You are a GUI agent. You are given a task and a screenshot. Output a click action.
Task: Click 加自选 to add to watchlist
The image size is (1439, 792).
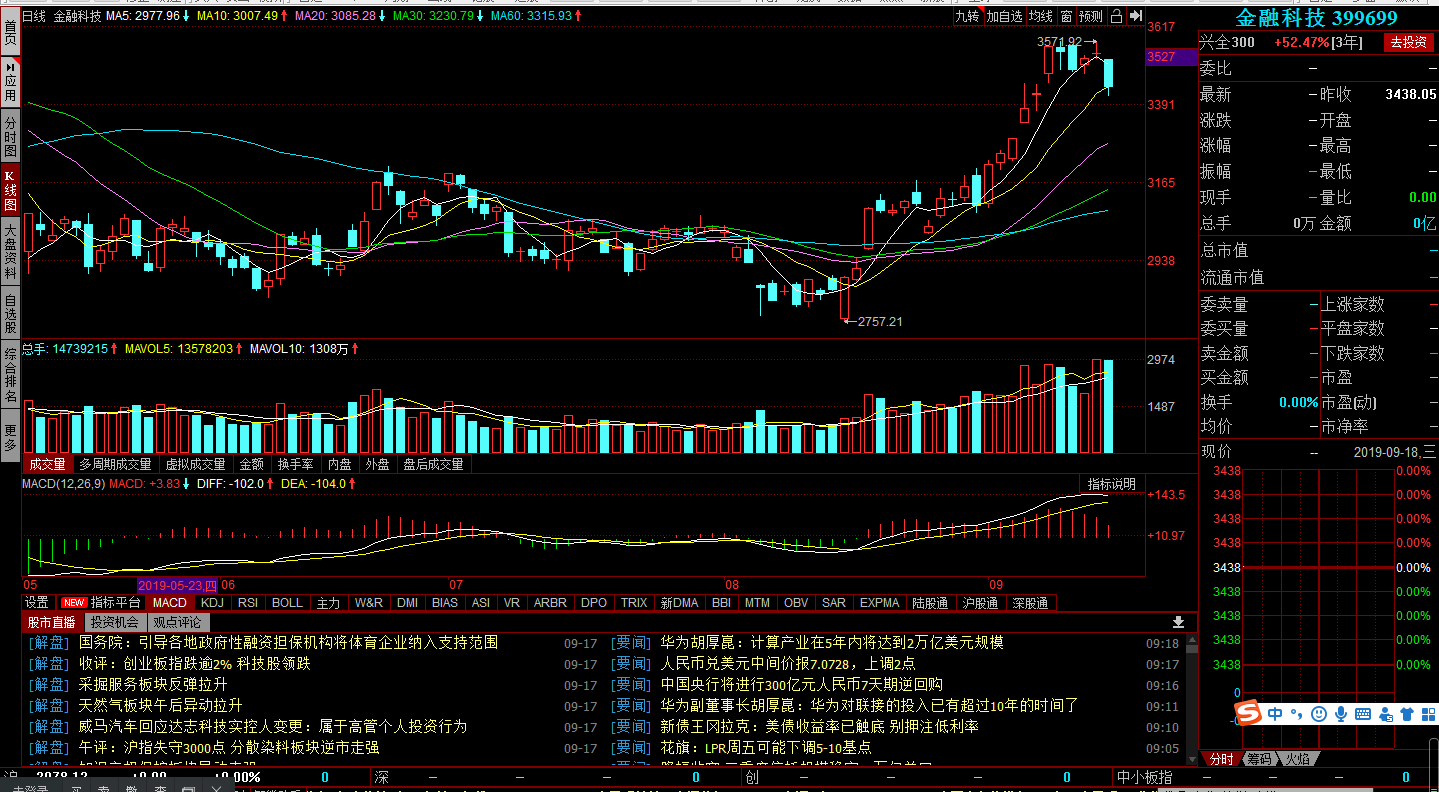point(1004,16)
